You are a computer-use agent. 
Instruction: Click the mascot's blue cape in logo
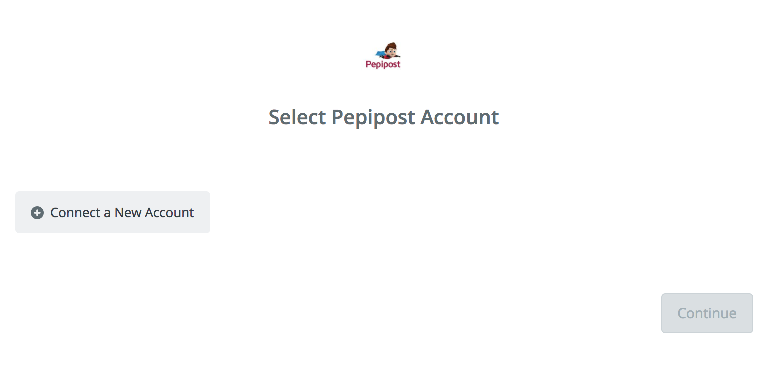coord(380,53)
